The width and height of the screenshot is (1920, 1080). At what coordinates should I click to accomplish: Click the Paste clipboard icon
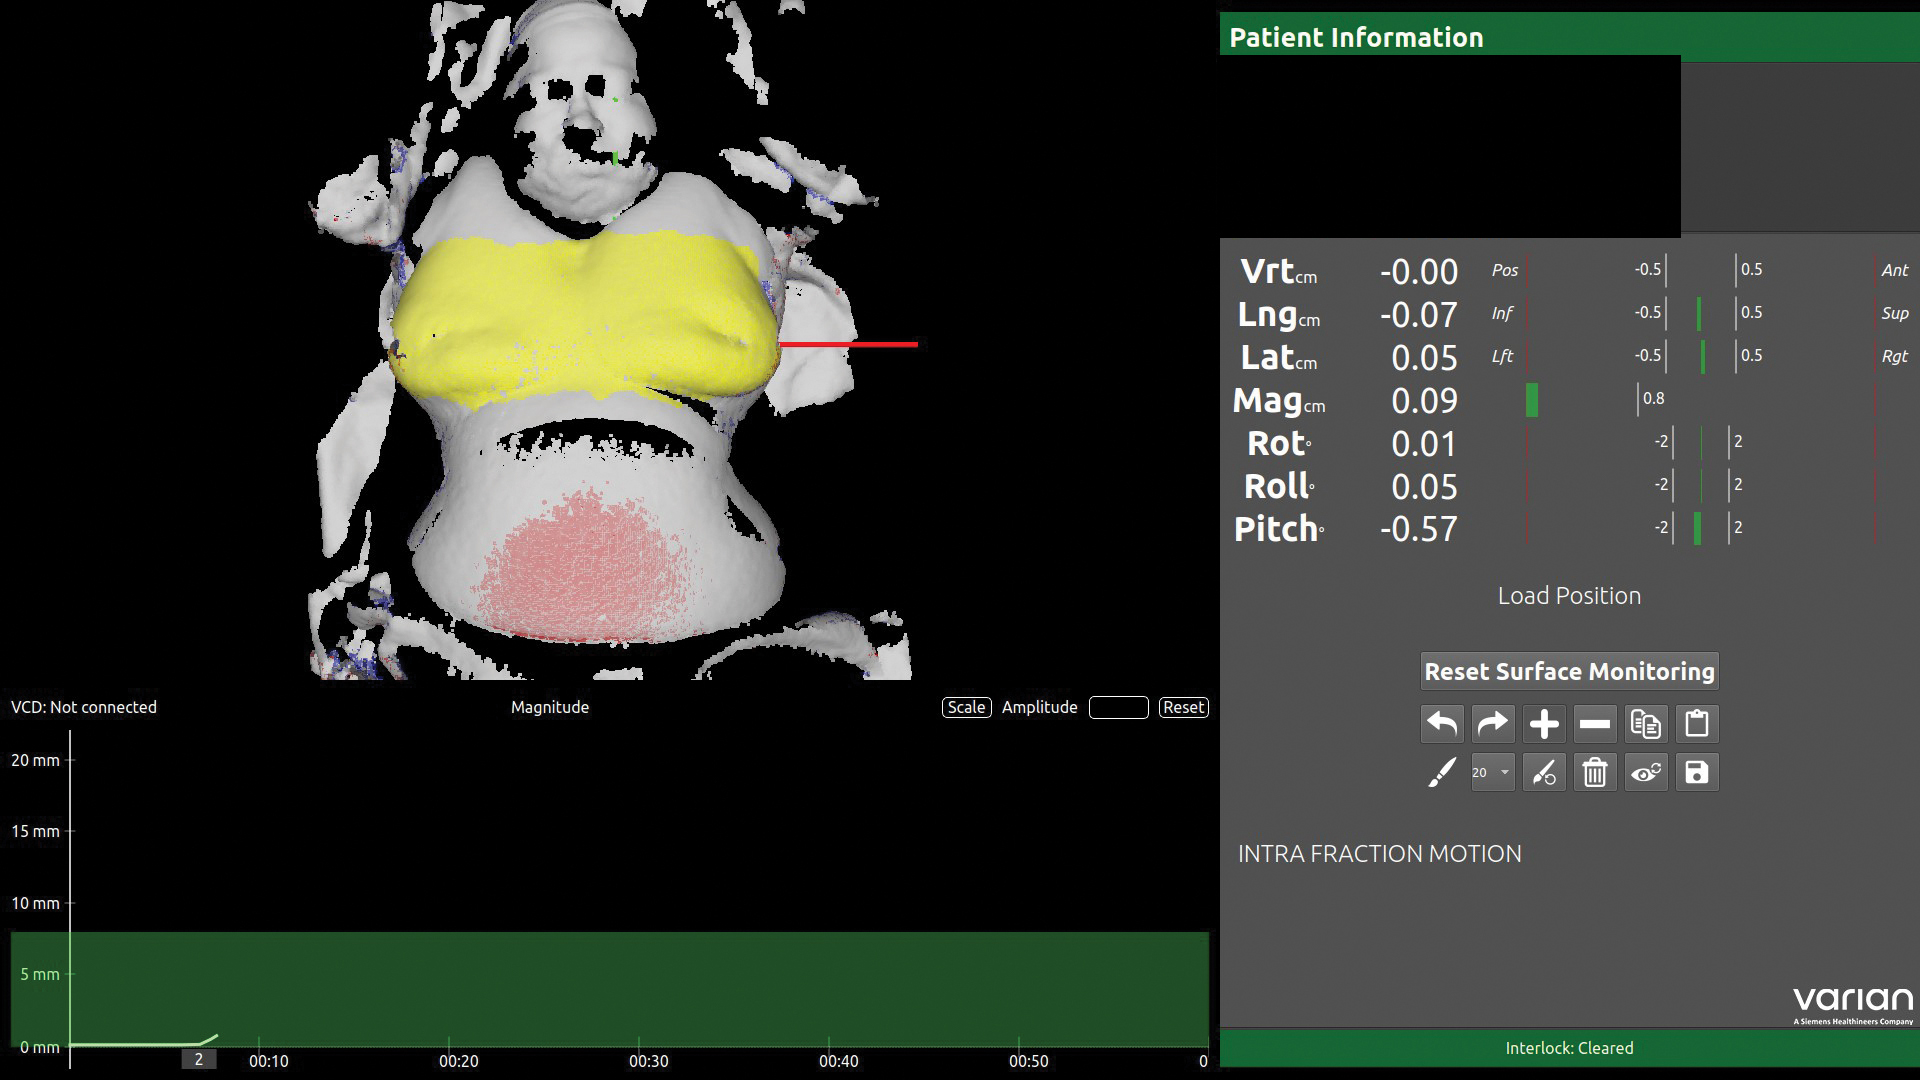[1697, 723]
